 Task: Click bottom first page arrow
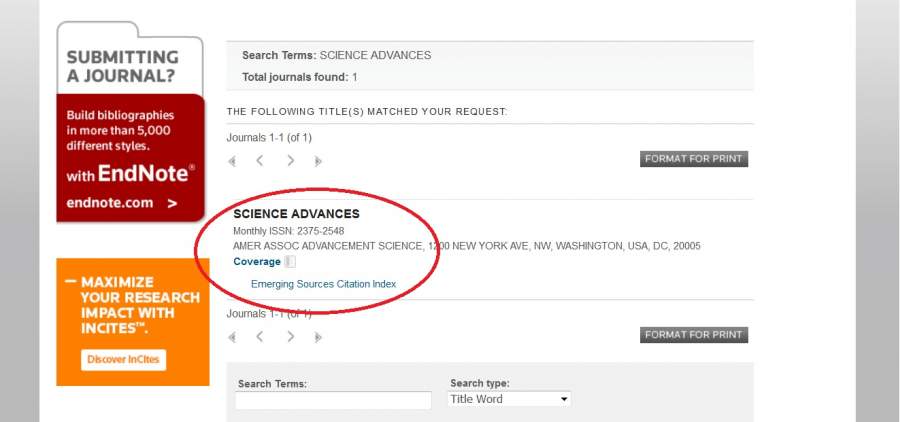pyautogui.click(x=233, y=337)
